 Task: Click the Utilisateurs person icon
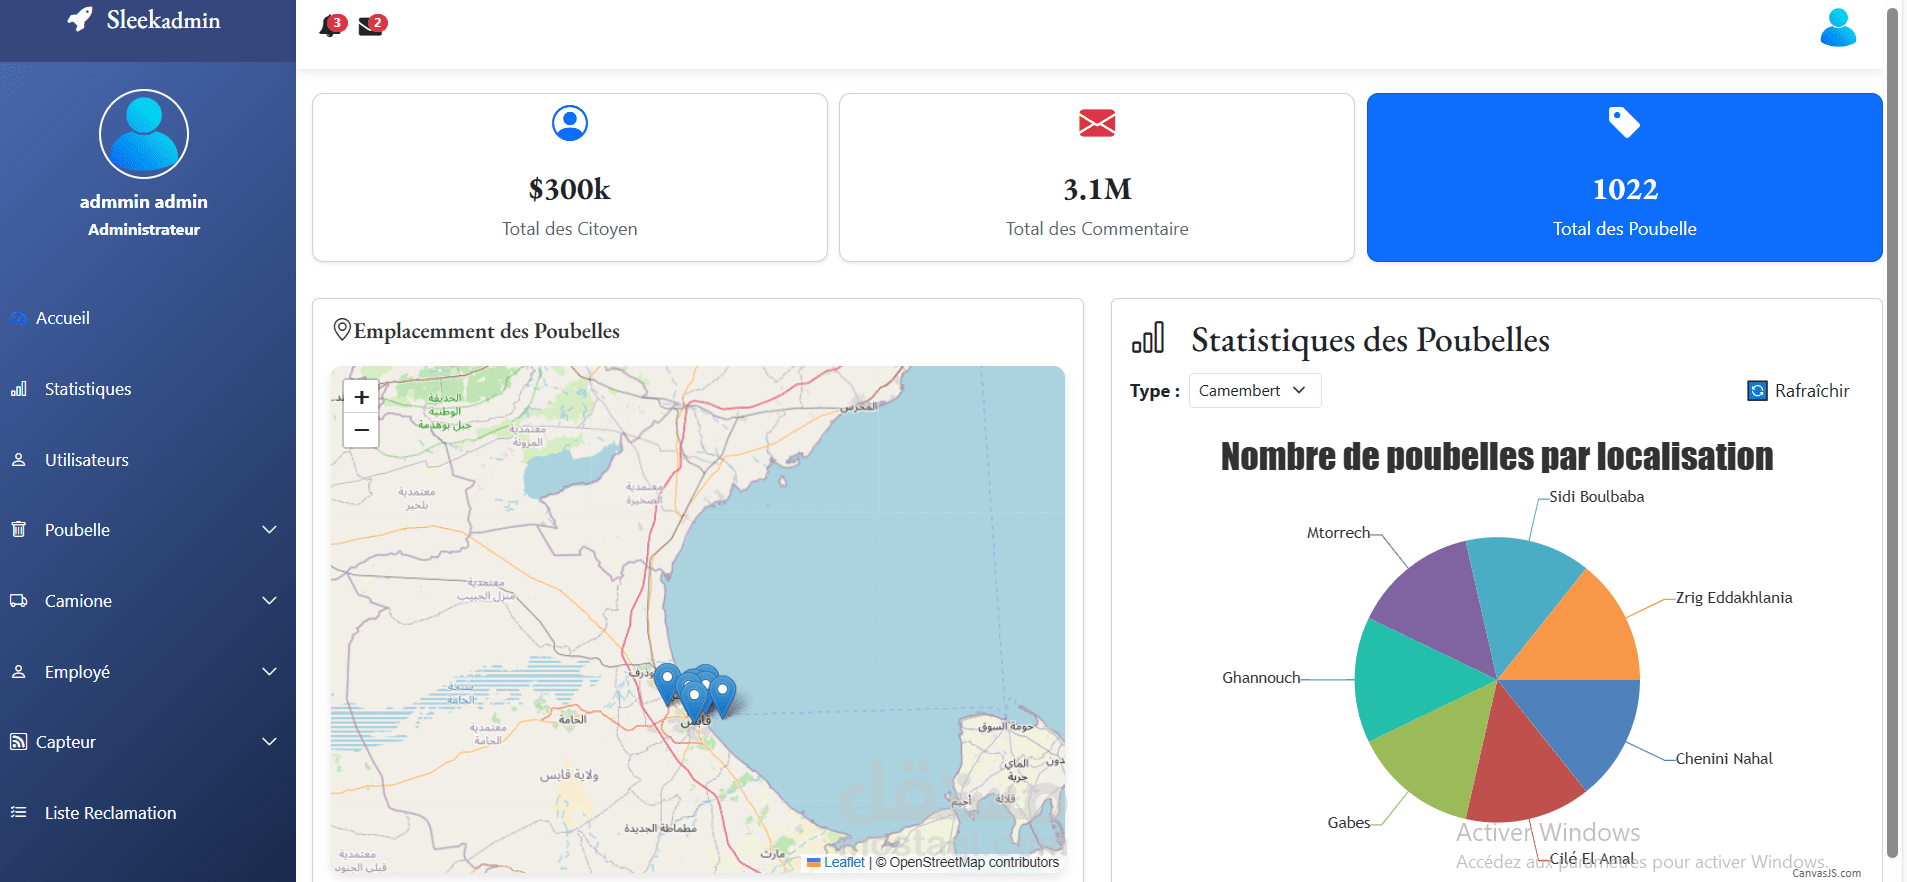coord(19,460)
